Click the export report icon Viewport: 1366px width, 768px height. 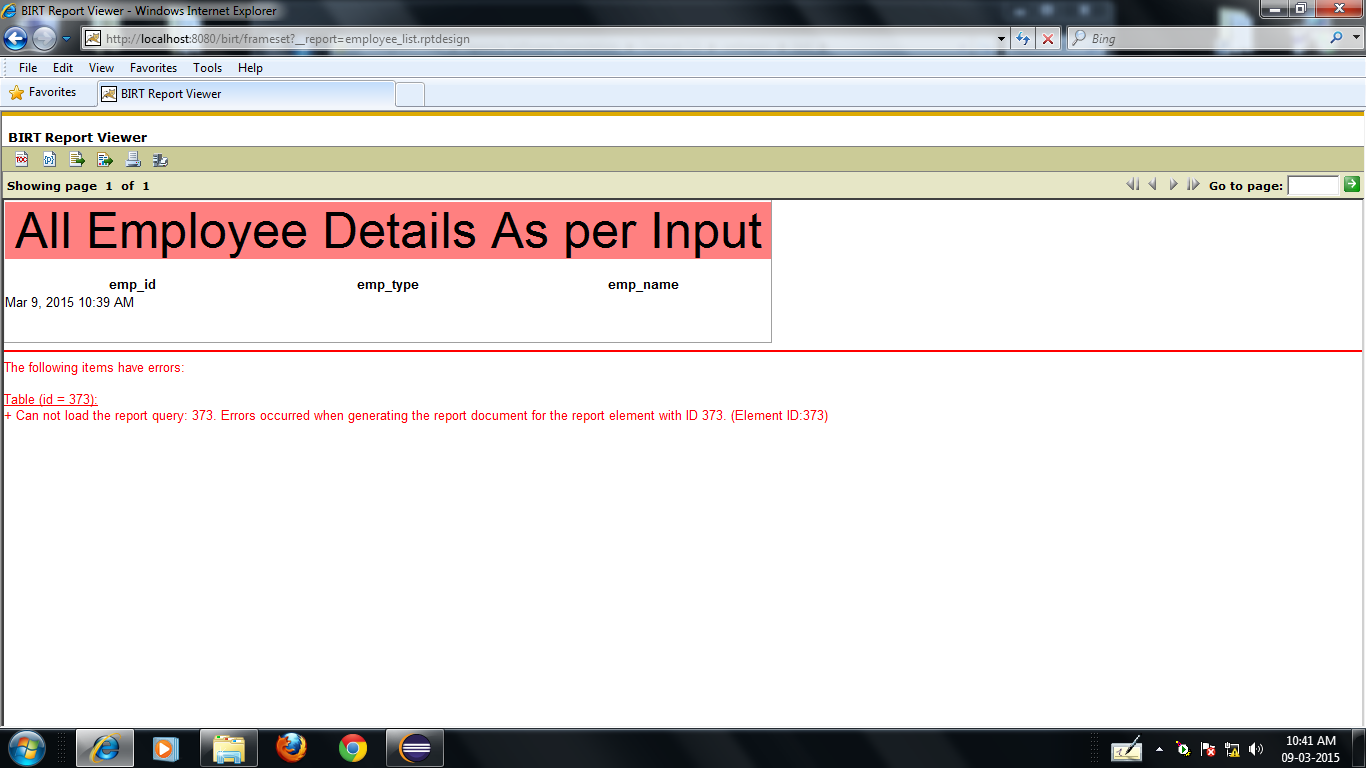pyautogui.click(x=105, y=159)
